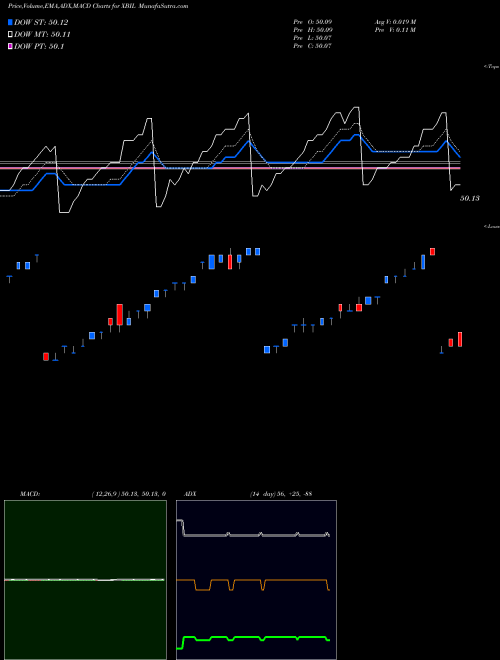Click the last red candlestick at far right
This screenshot has width=500, height=660.
460,339
